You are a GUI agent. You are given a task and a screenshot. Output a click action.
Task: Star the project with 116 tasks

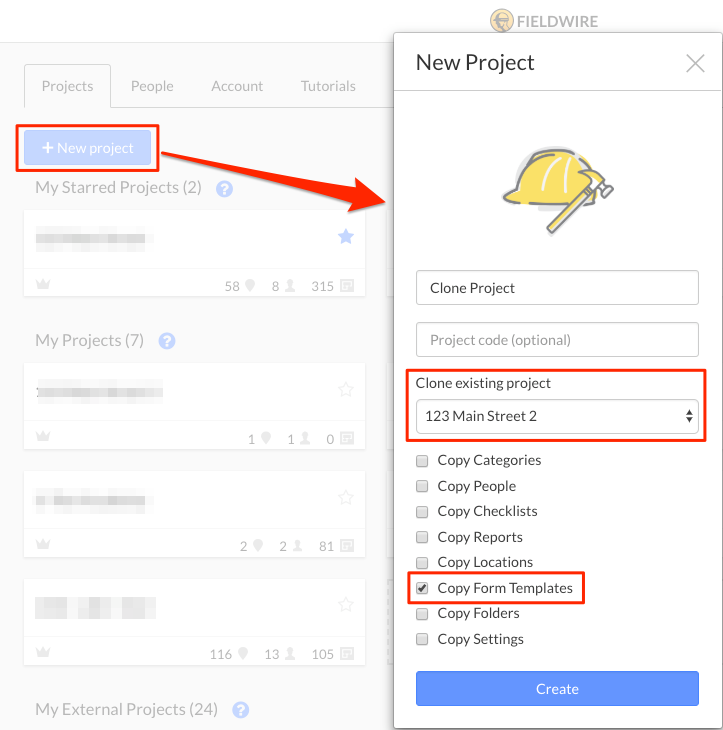(x=345, y=604)
